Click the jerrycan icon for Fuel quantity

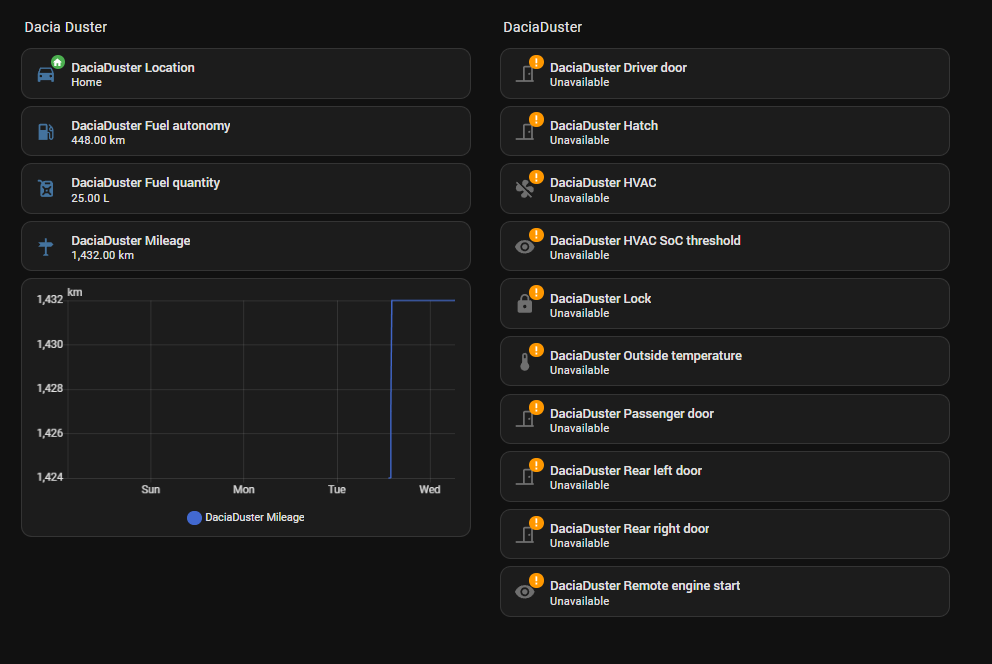tap(46, 189)
